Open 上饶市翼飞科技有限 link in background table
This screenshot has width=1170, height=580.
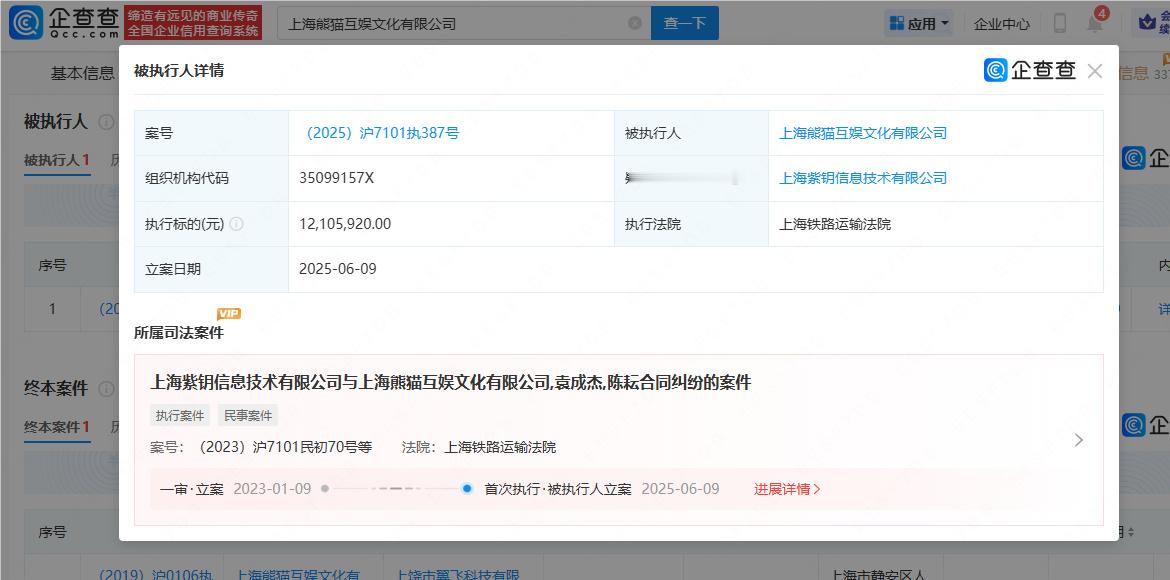click(x=458, y=574)
